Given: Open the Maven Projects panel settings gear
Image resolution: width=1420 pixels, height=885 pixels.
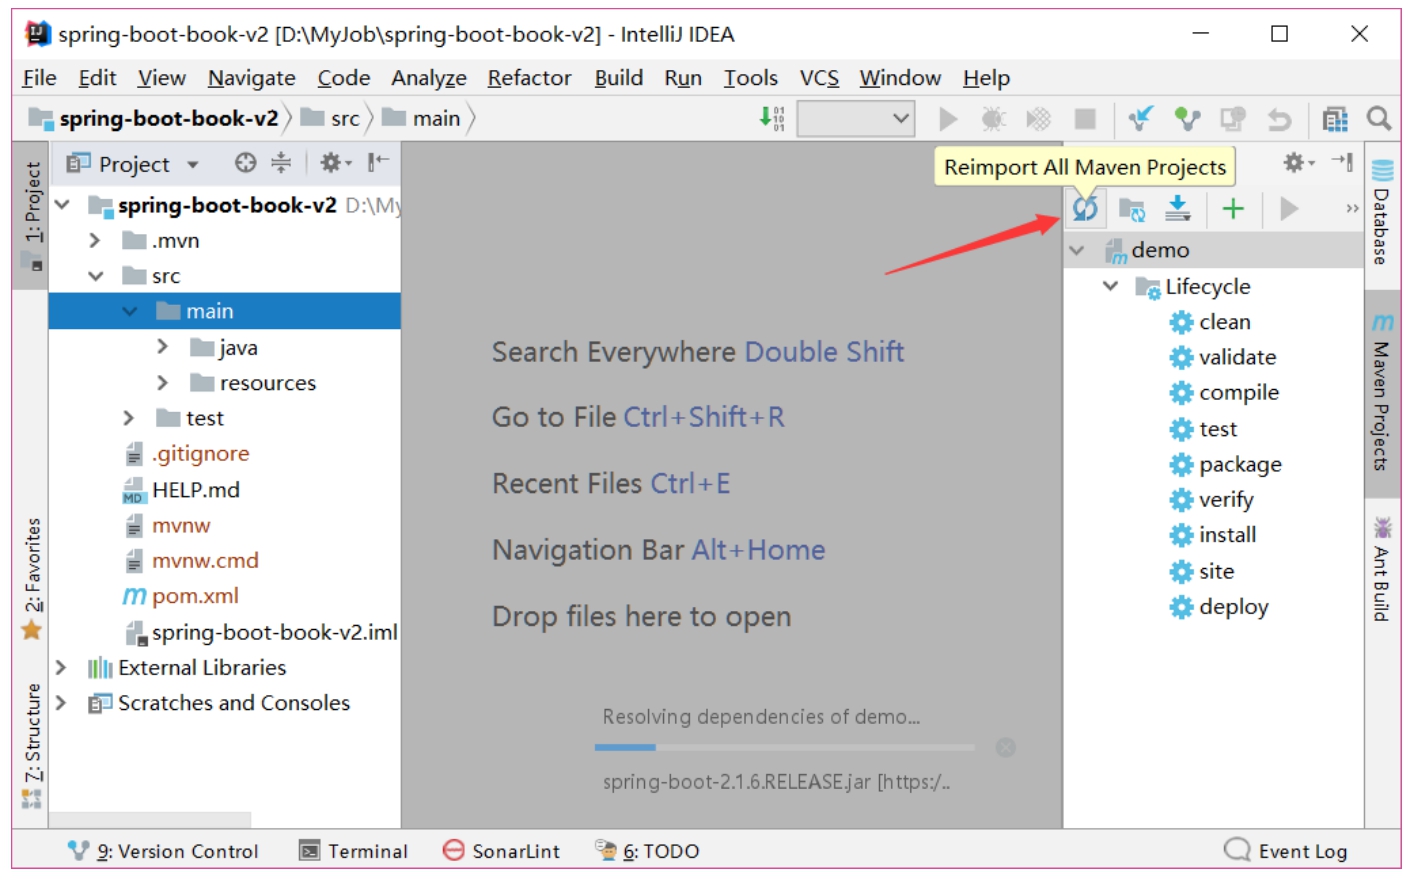Looking at the screenshot, I should [x=1297, y=162].
